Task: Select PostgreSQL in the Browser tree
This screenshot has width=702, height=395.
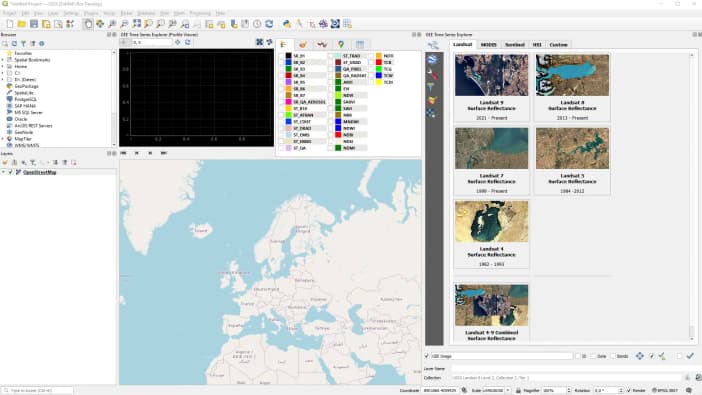Action: click(26, 99)
